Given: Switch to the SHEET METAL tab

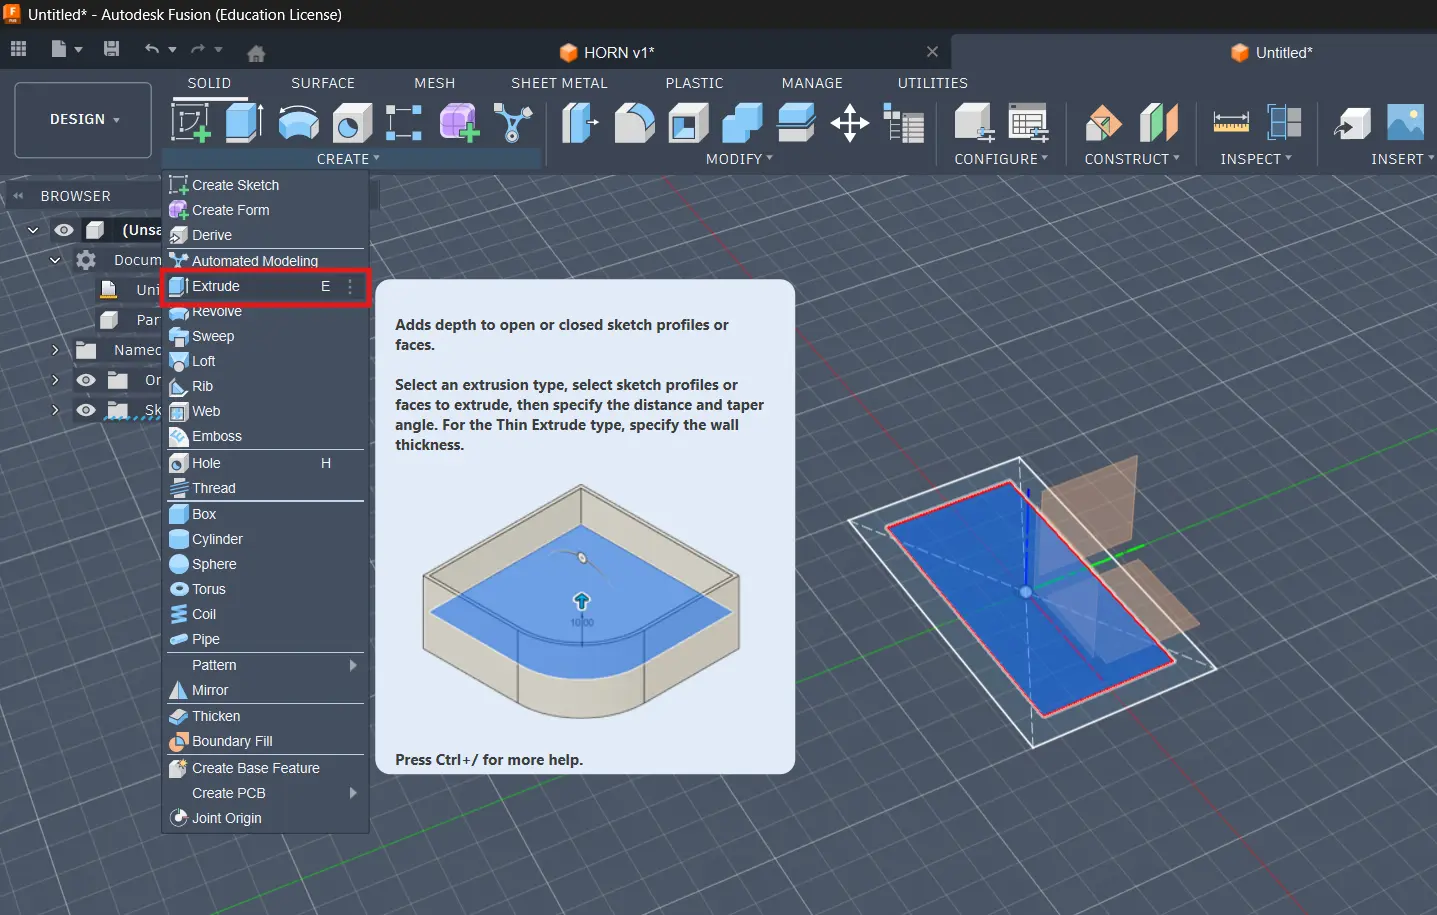Looking at the screenshot, I should point(559,83).
